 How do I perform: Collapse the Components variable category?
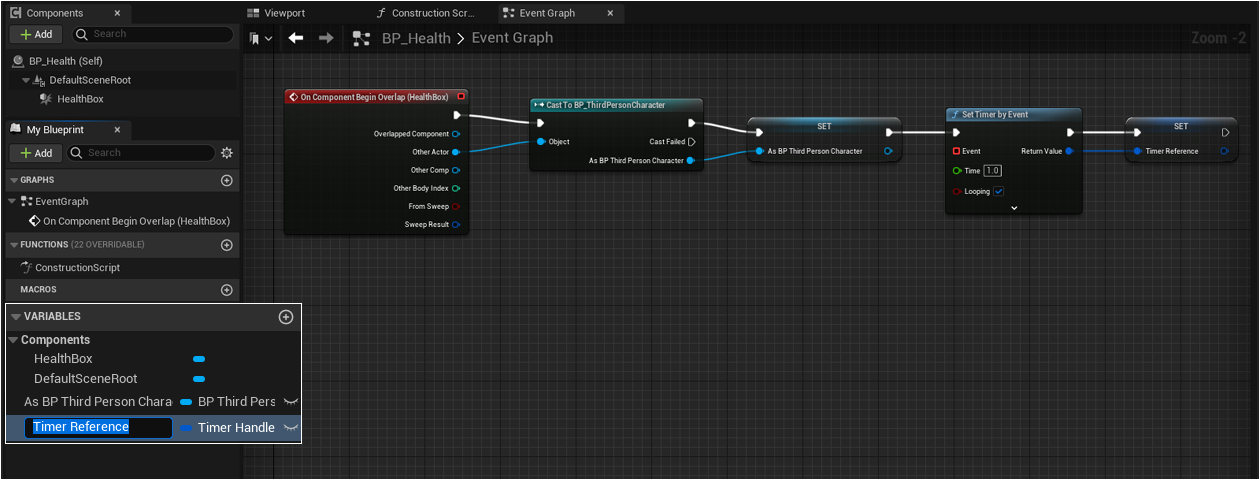tap(14, 340)
